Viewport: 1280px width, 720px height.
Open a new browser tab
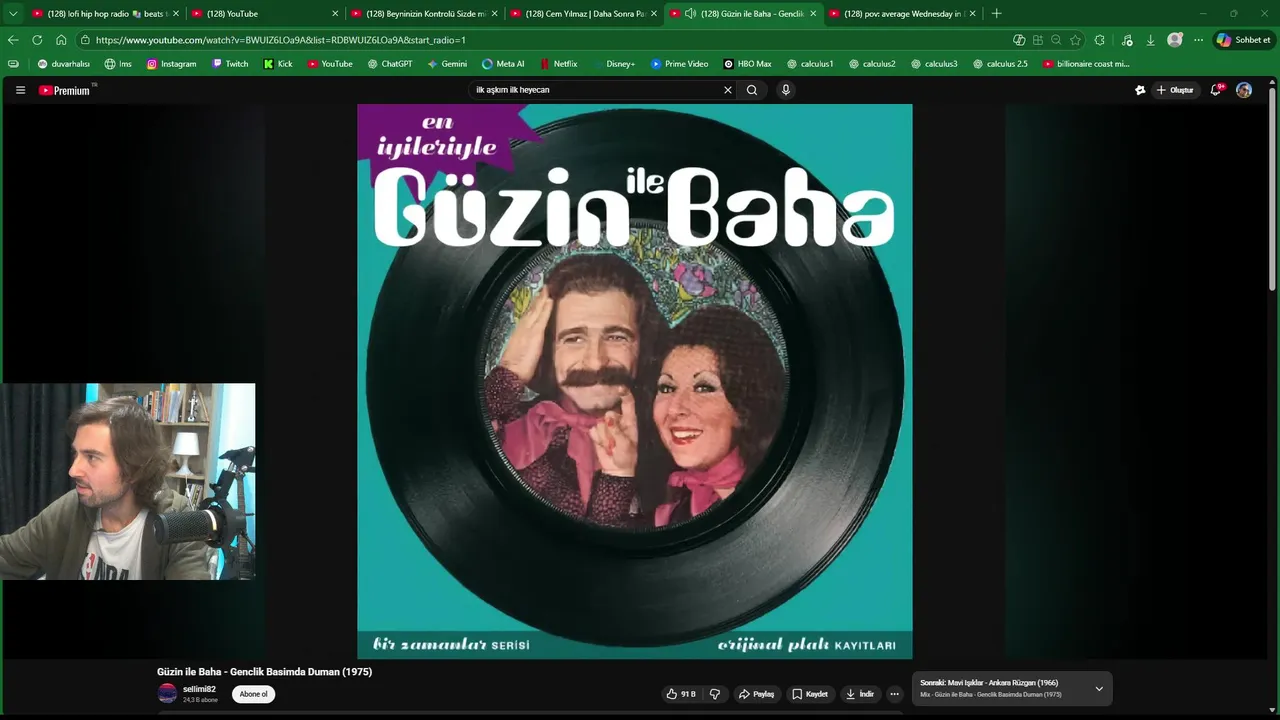[x=996, y=14]
